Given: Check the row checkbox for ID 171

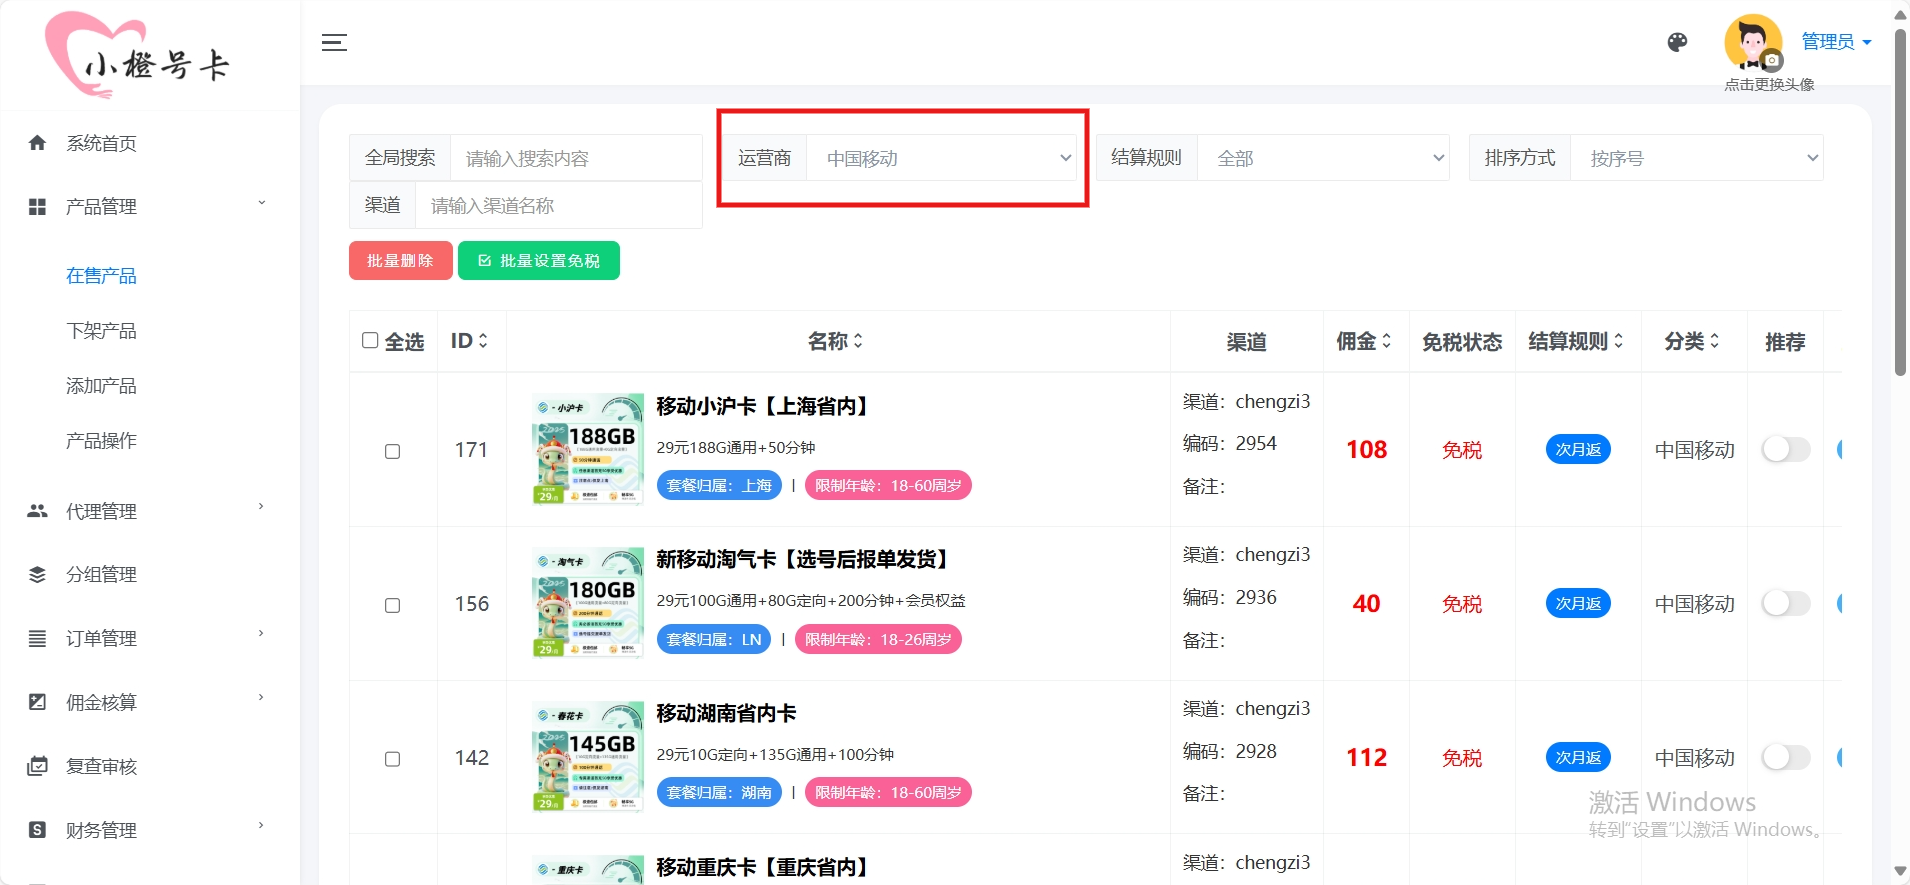Looking at the screenshot, I should click(x=393, y=451).
